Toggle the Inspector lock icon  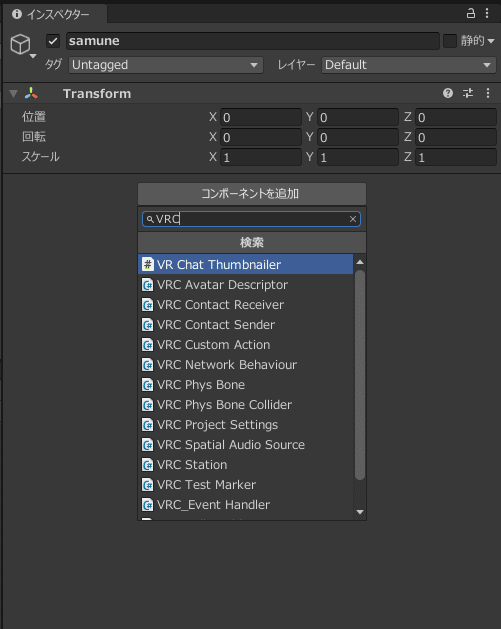coord(471,13)
